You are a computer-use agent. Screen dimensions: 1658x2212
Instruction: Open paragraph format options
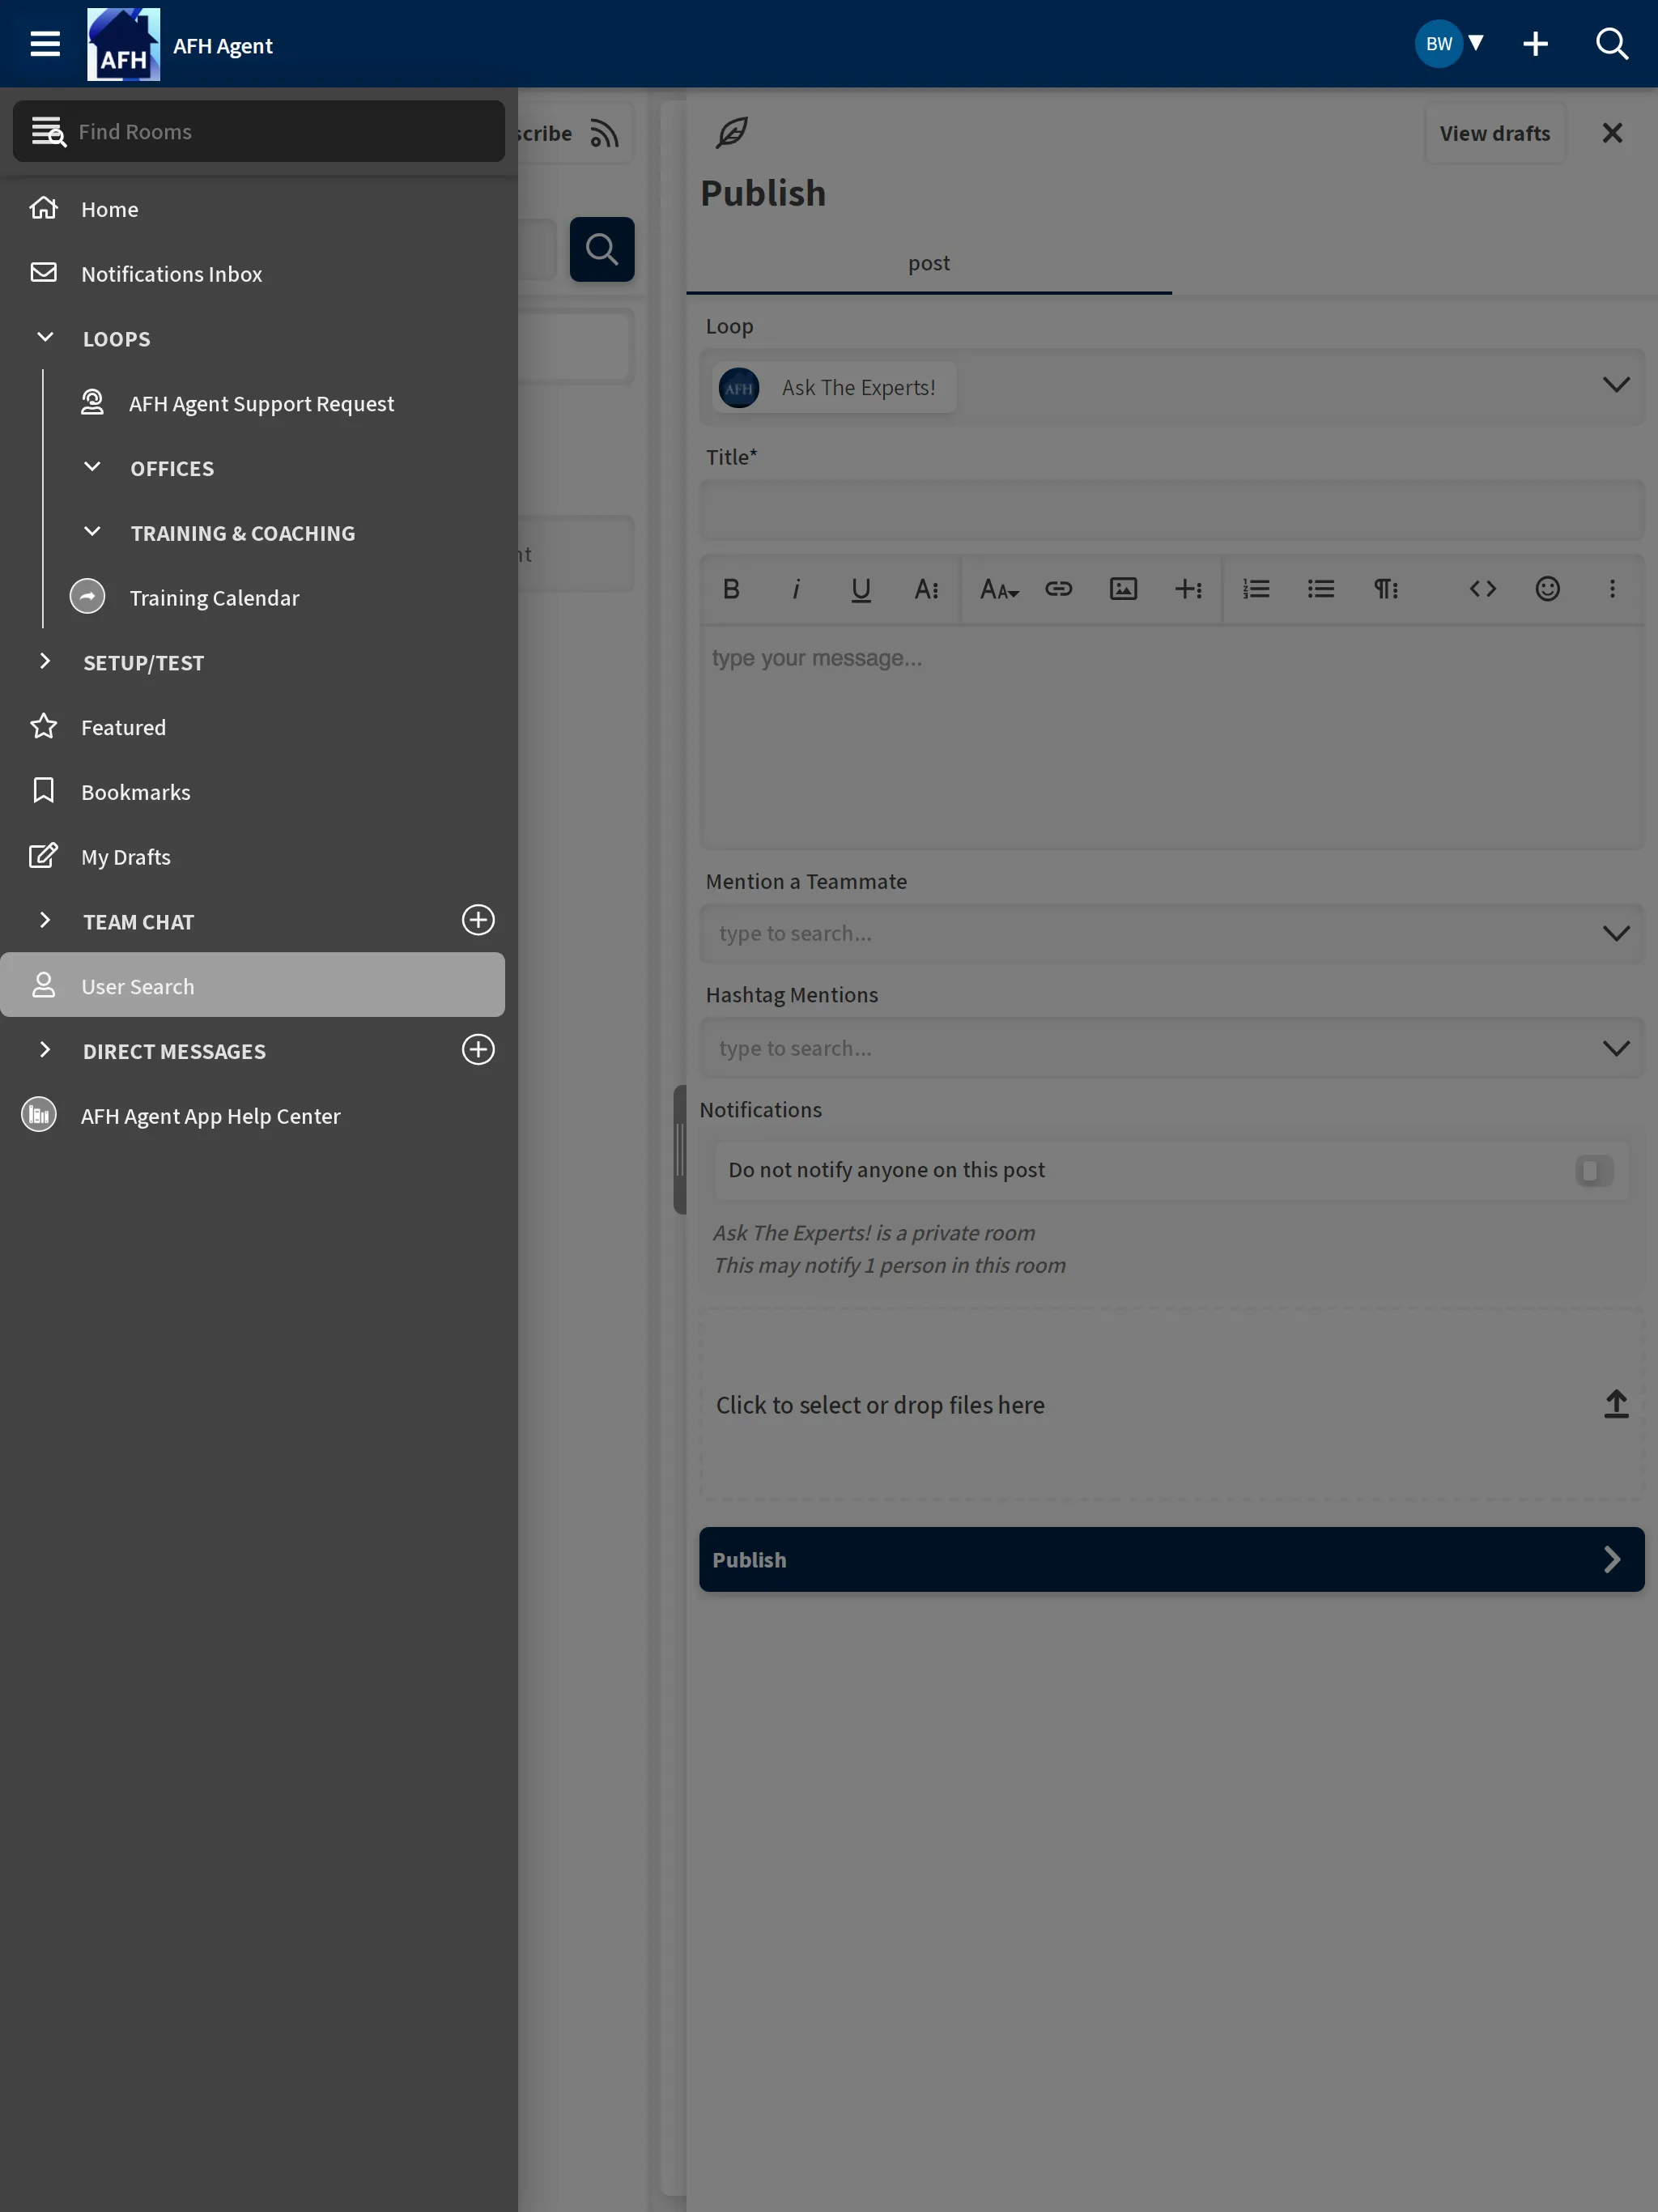(1385, 589)
